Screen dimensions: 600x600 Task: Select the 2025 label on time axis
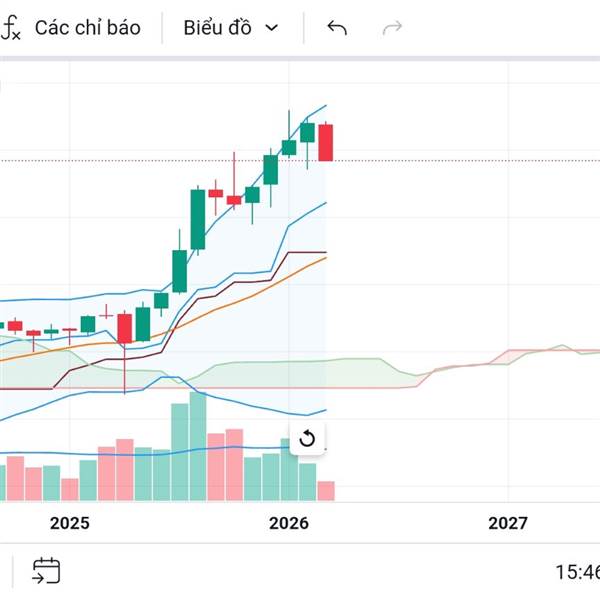tap(70, 523)
